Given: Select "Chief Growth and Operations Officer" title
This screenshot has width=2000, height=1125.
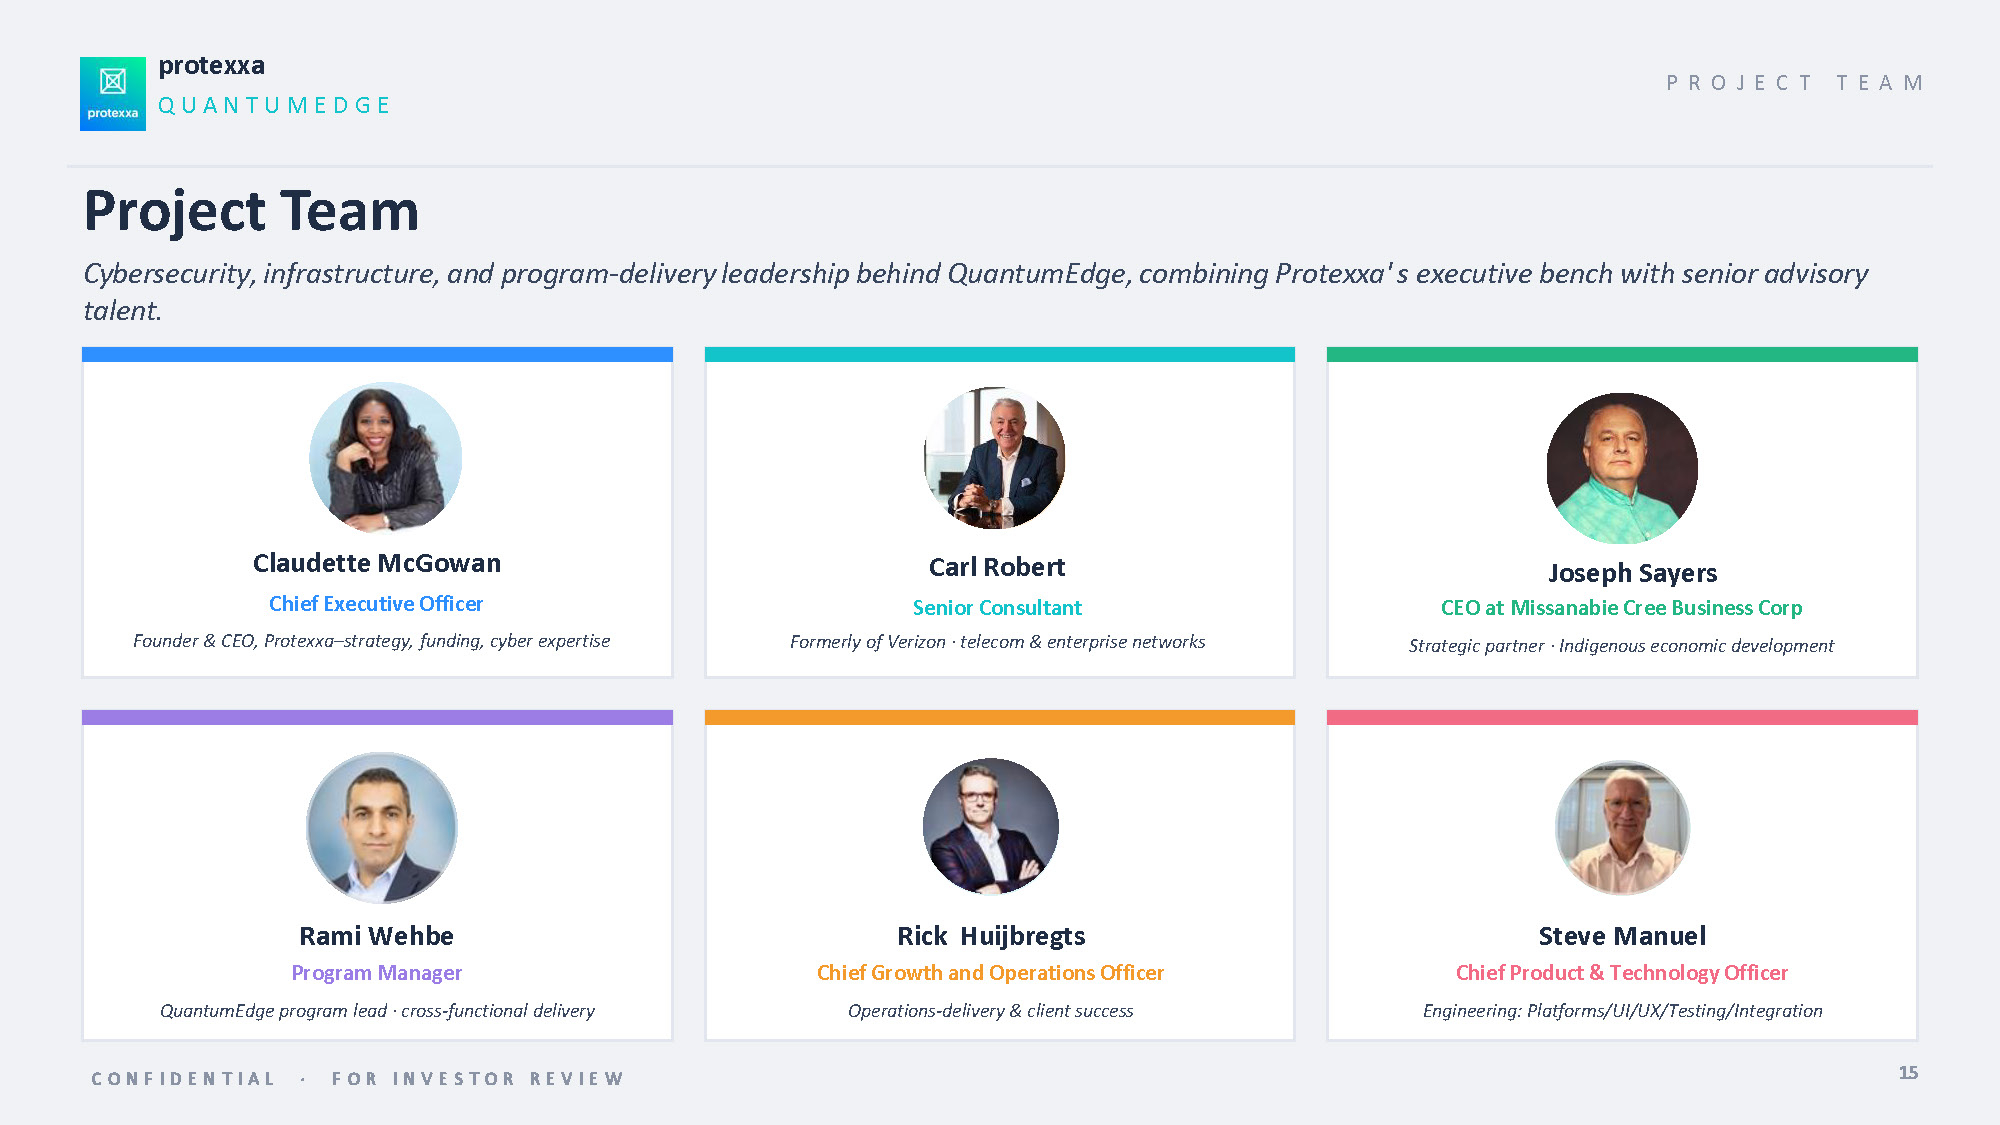Looking at the screenshot, I should coord(990,973).
